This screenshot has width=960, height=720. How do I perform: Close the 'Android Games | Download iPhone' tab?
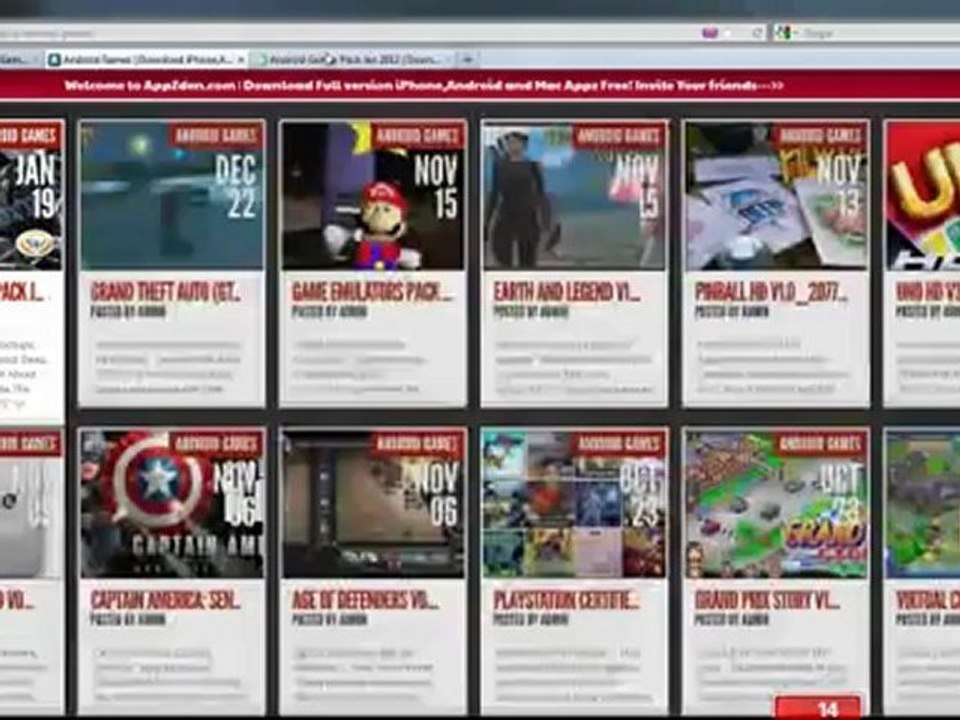[241, 59]
